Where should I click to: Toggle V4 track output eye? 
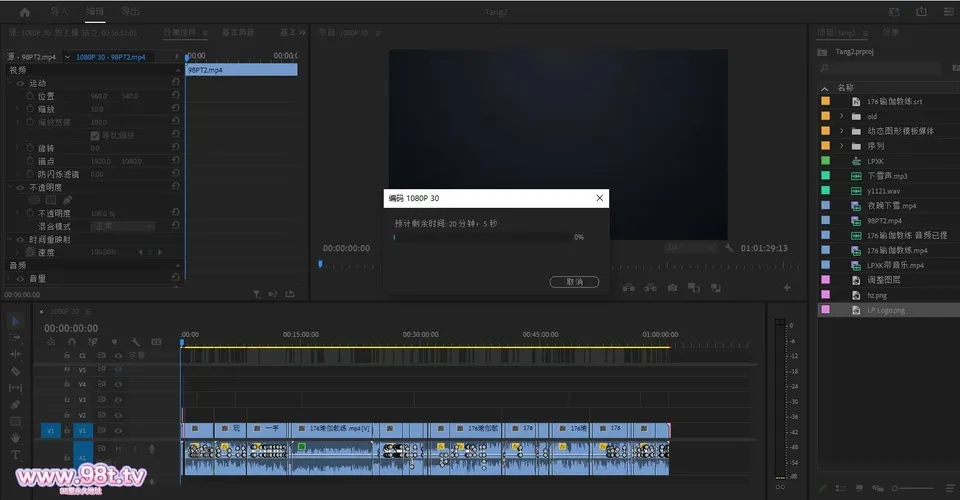(x=118, y=384)
